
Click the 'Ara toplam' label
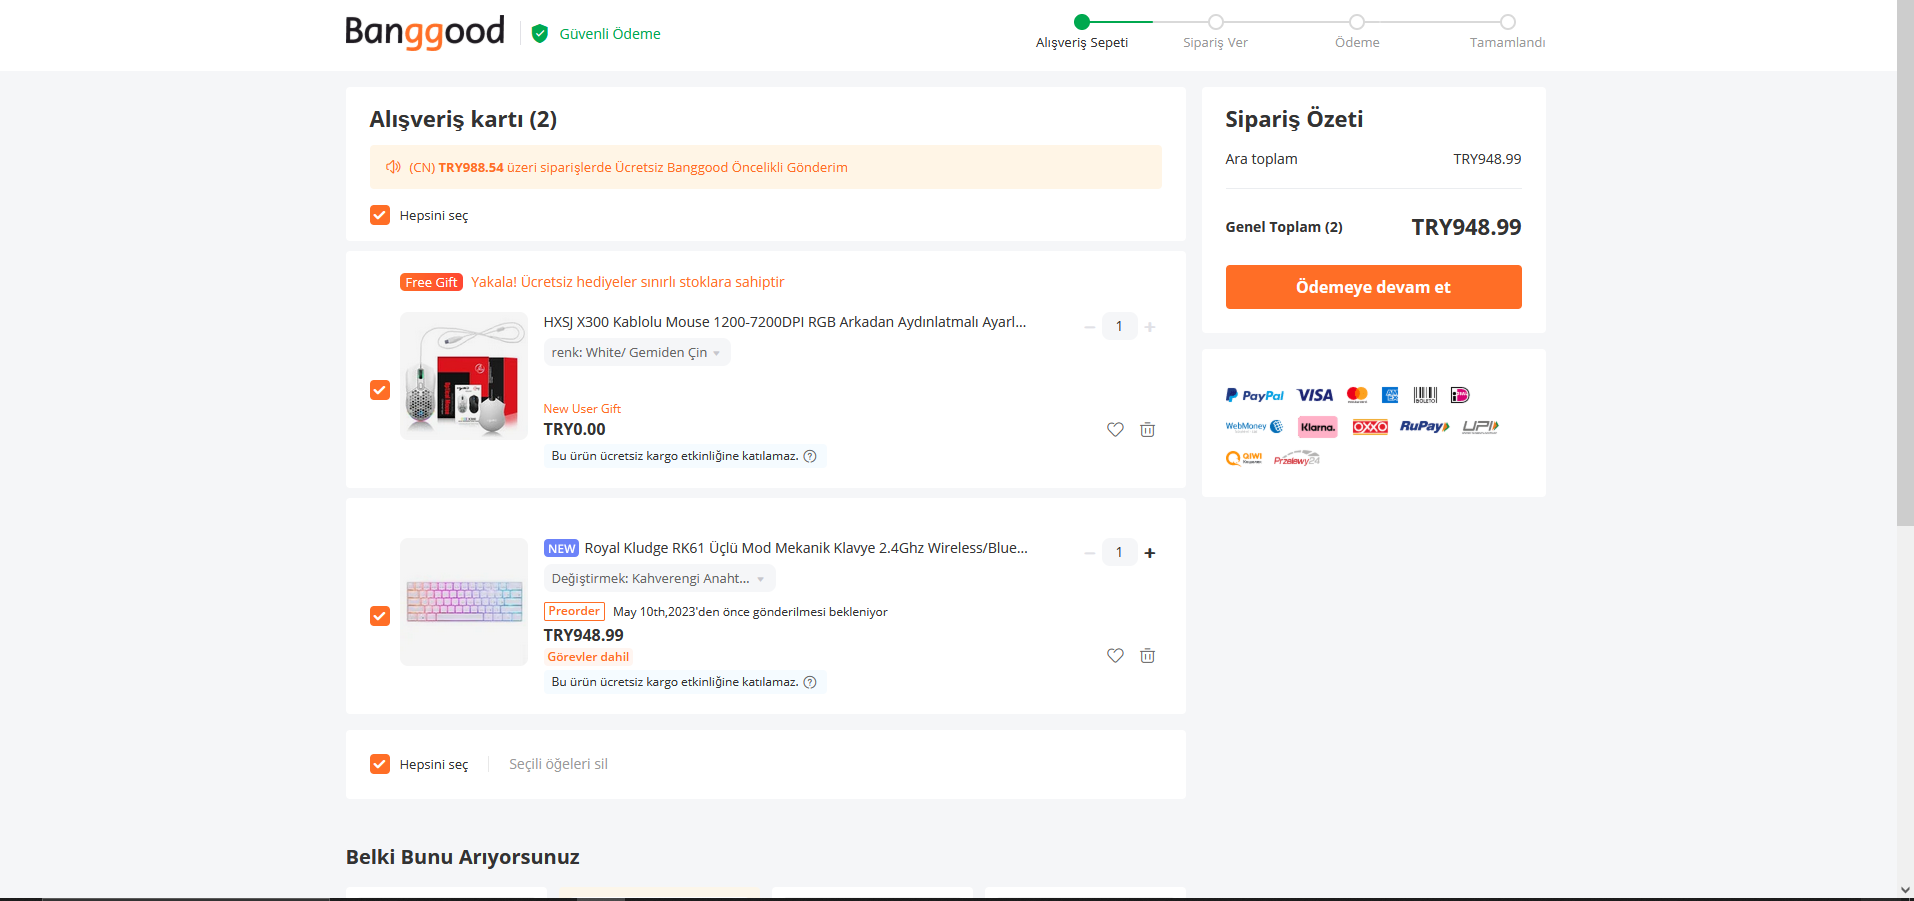1261,159
